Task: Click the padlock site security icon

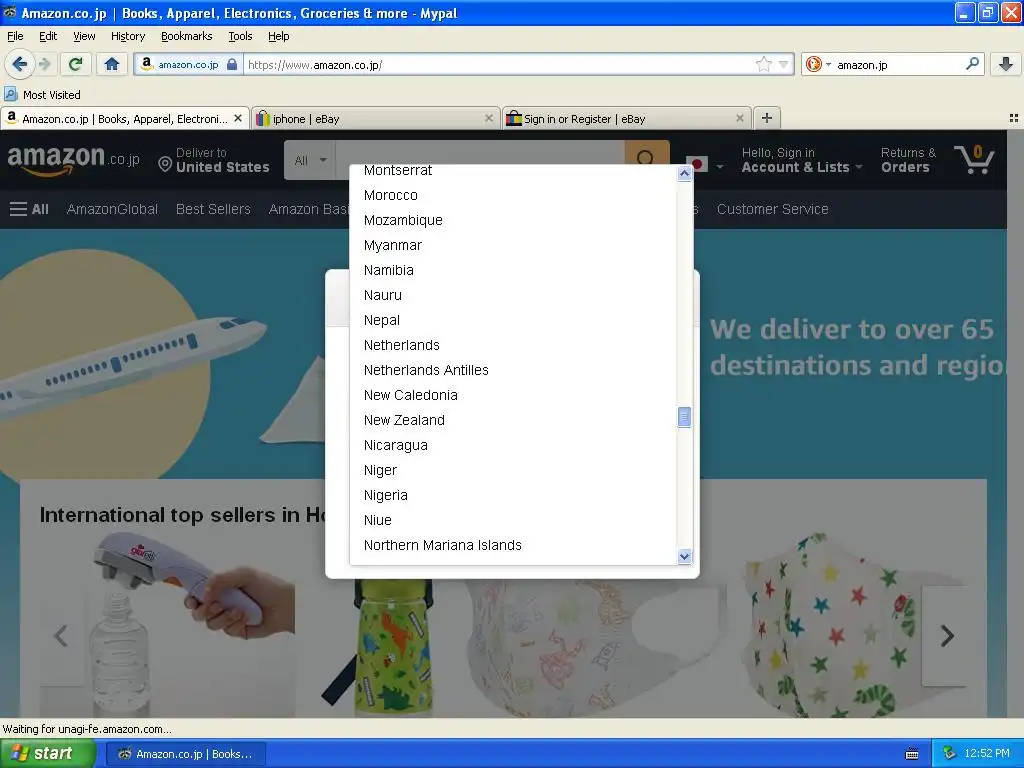Action: tap(232, 65)
